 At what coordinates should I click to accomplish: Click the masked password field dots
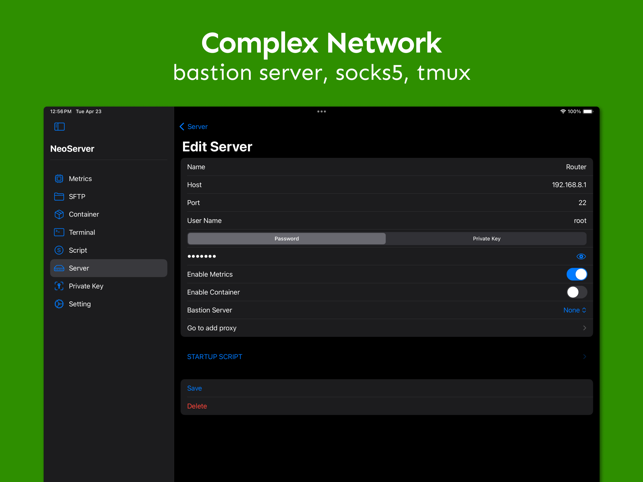click(202, 257)
